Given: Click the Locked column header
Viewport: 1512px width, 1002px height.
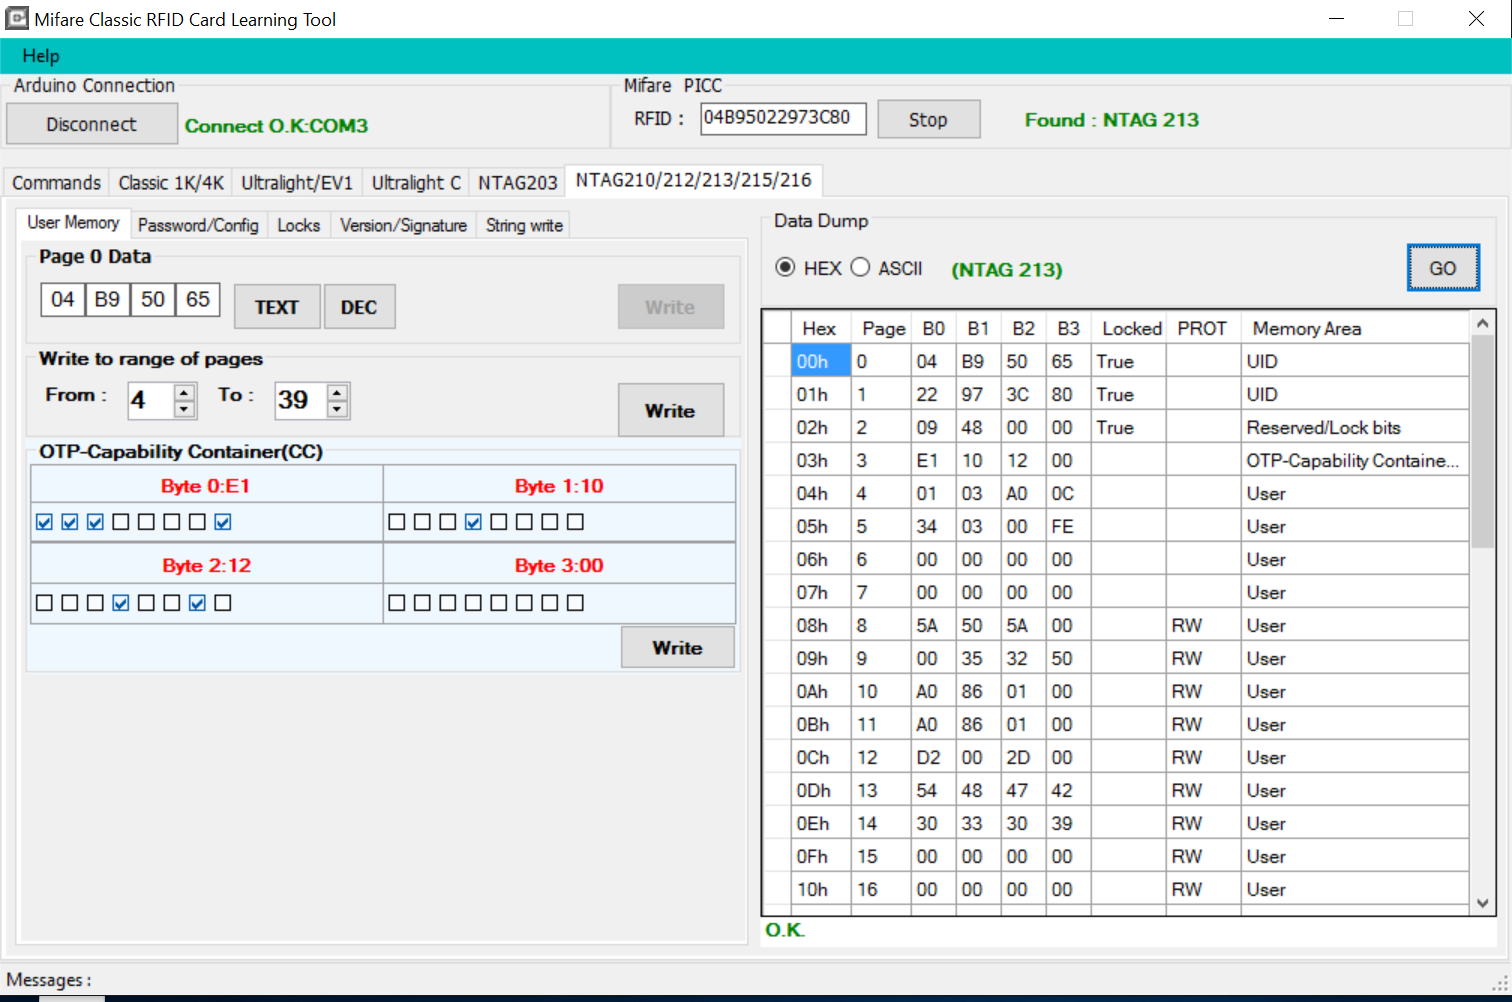Looking at the screenshot, I should point(1131,329).
